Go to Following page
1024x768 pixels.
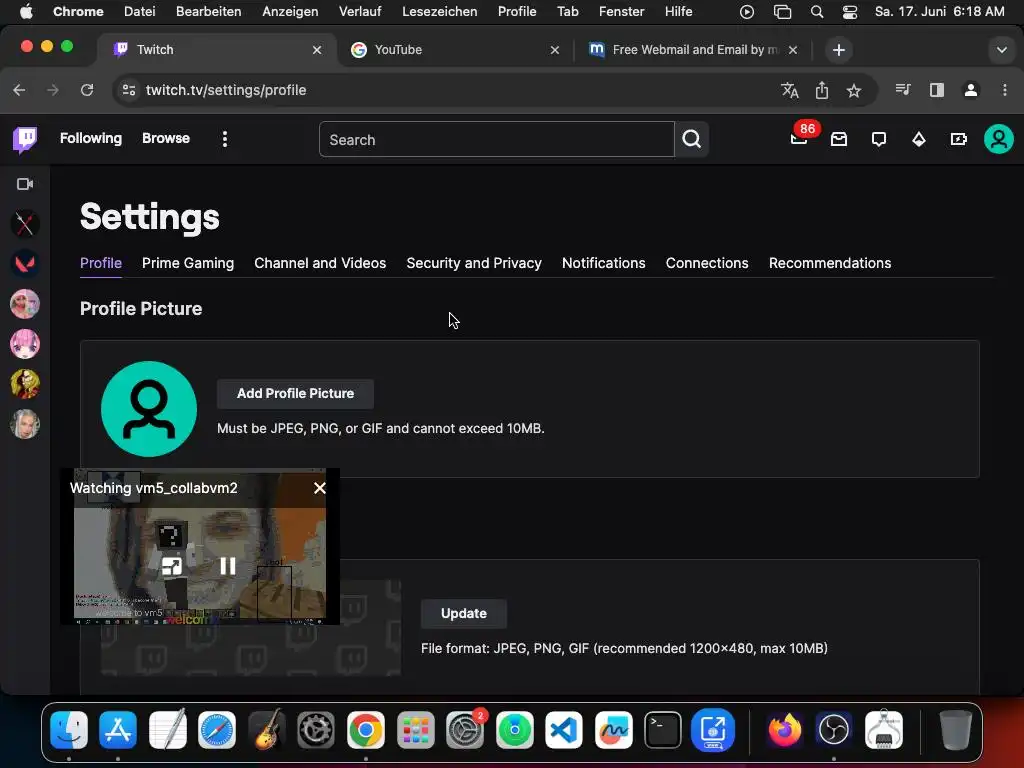pyautogui.click(x=91, y=138)
